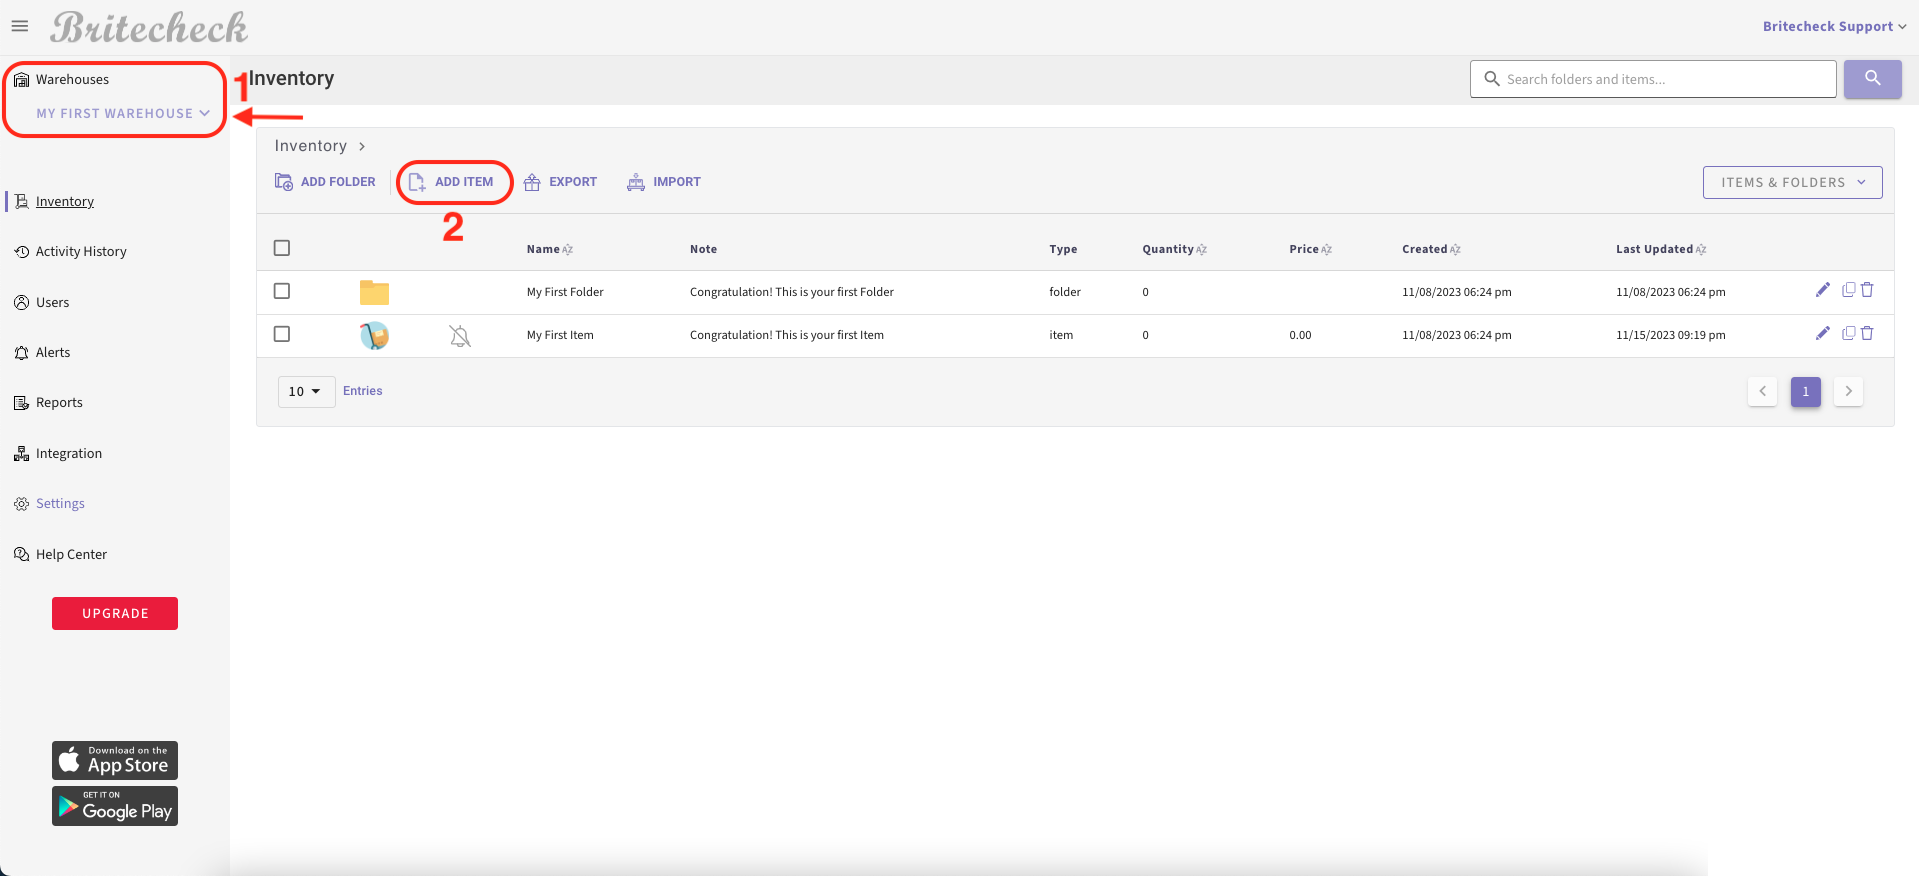Screen dimensions: 1919x876
Task: Duplicate My First Folder with copy icon
Action: tap(1849, 290)
